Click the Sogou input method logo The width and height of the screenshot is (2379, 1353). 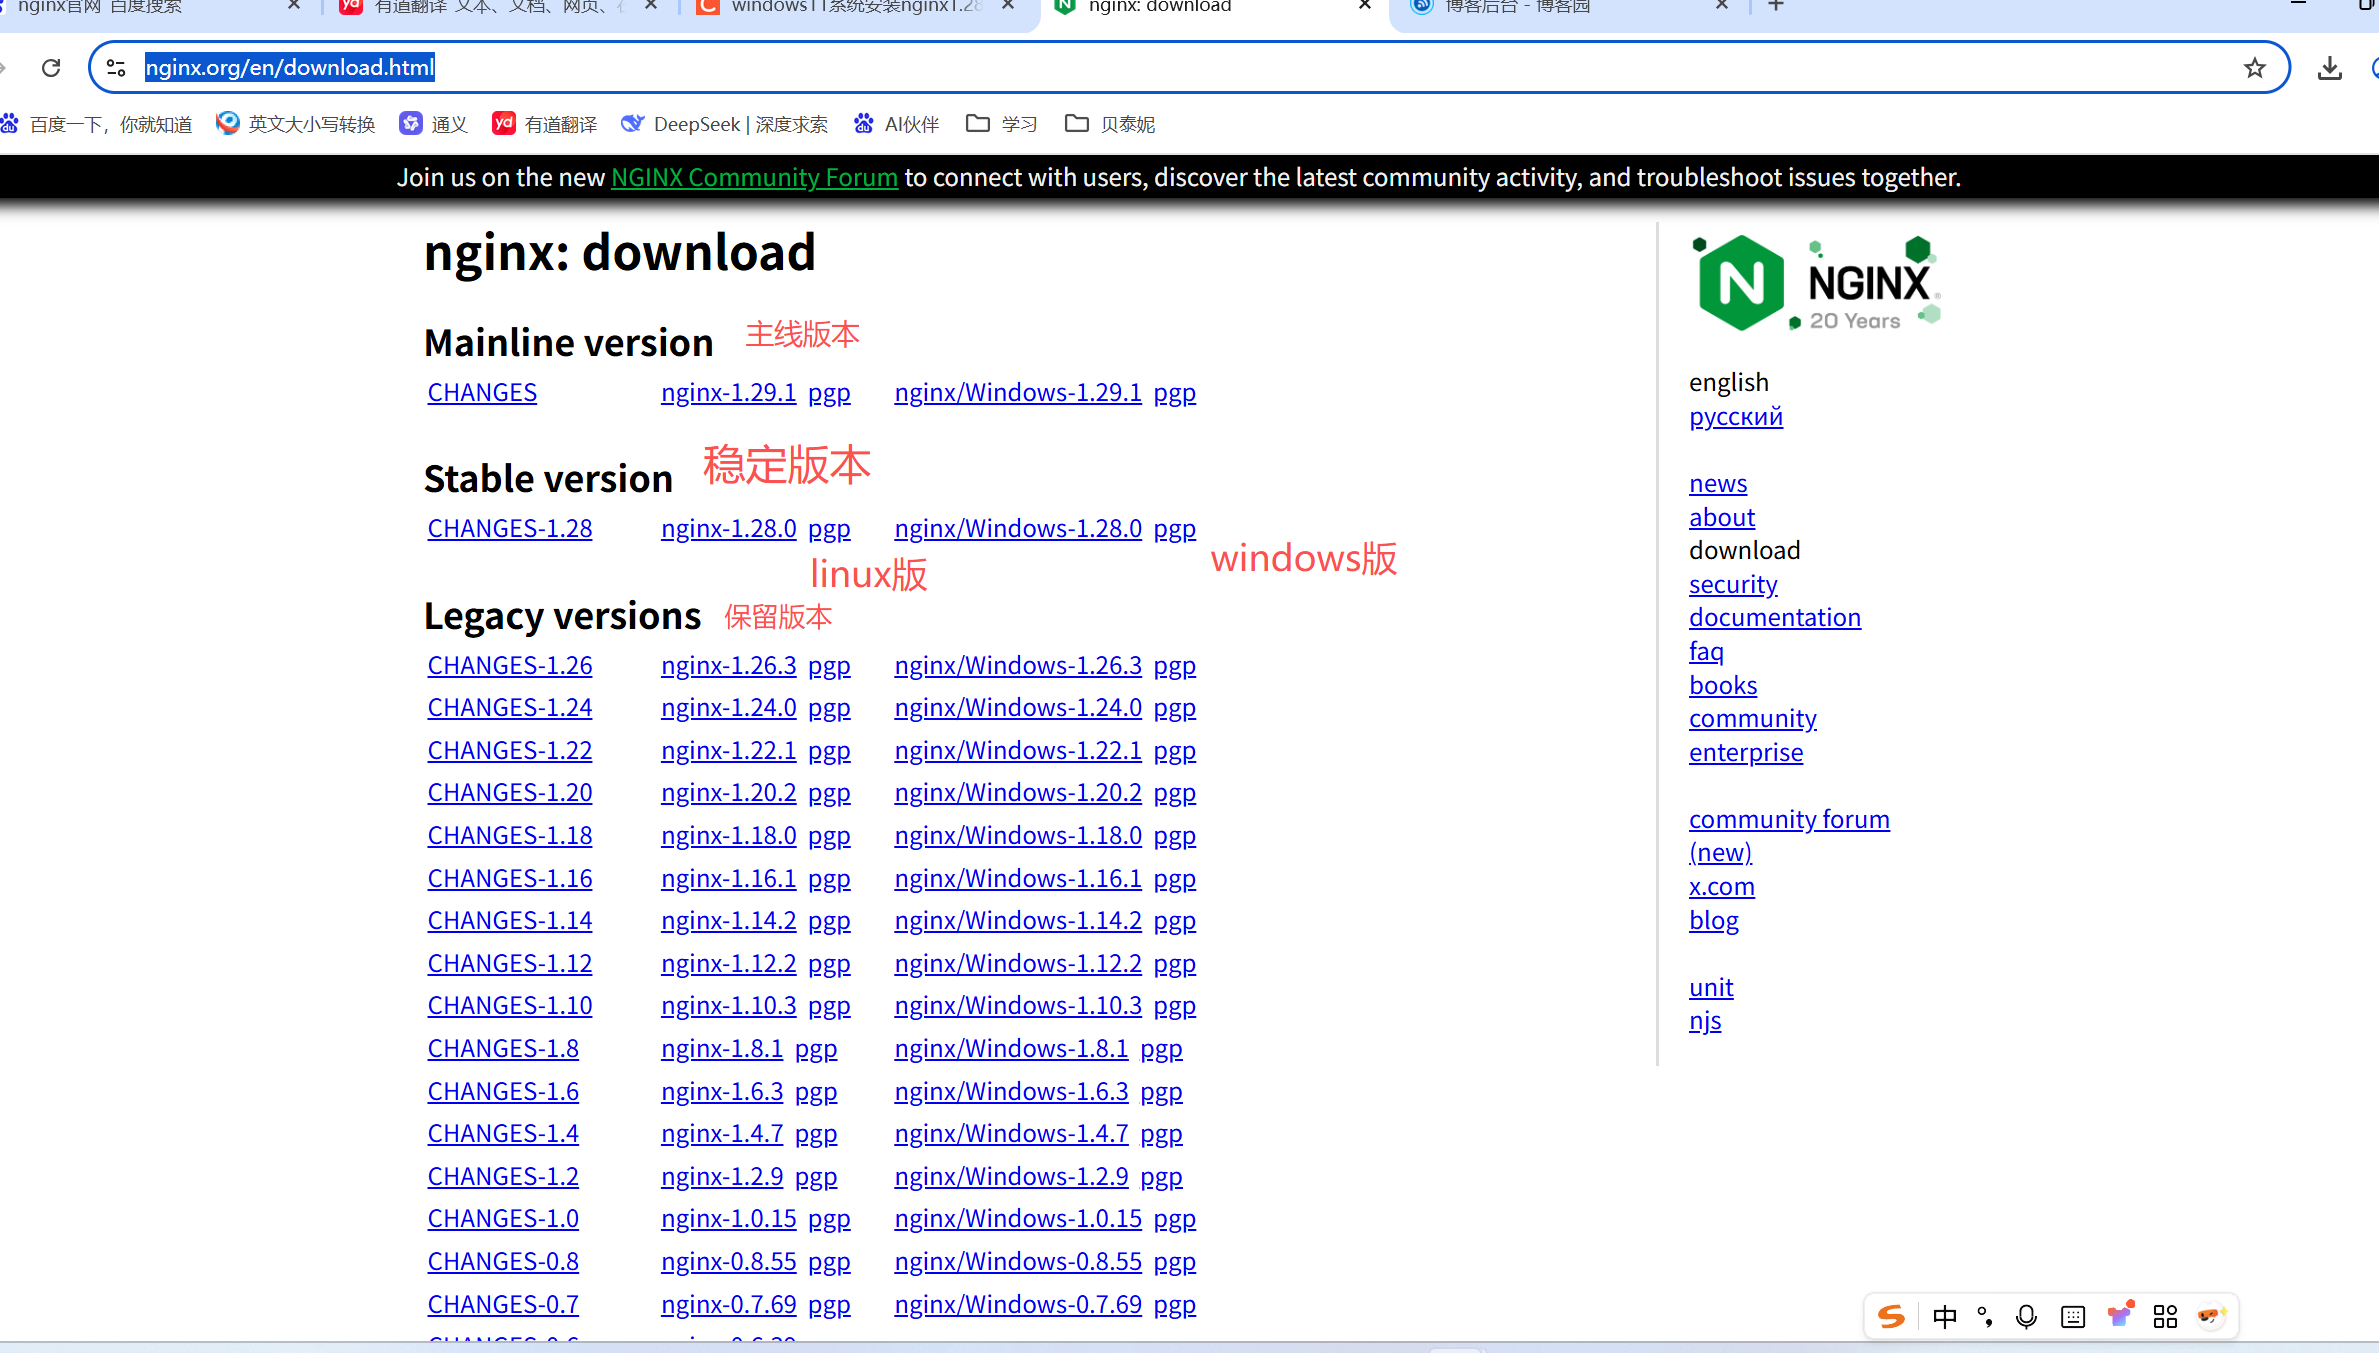[x=1890, y=1316]
